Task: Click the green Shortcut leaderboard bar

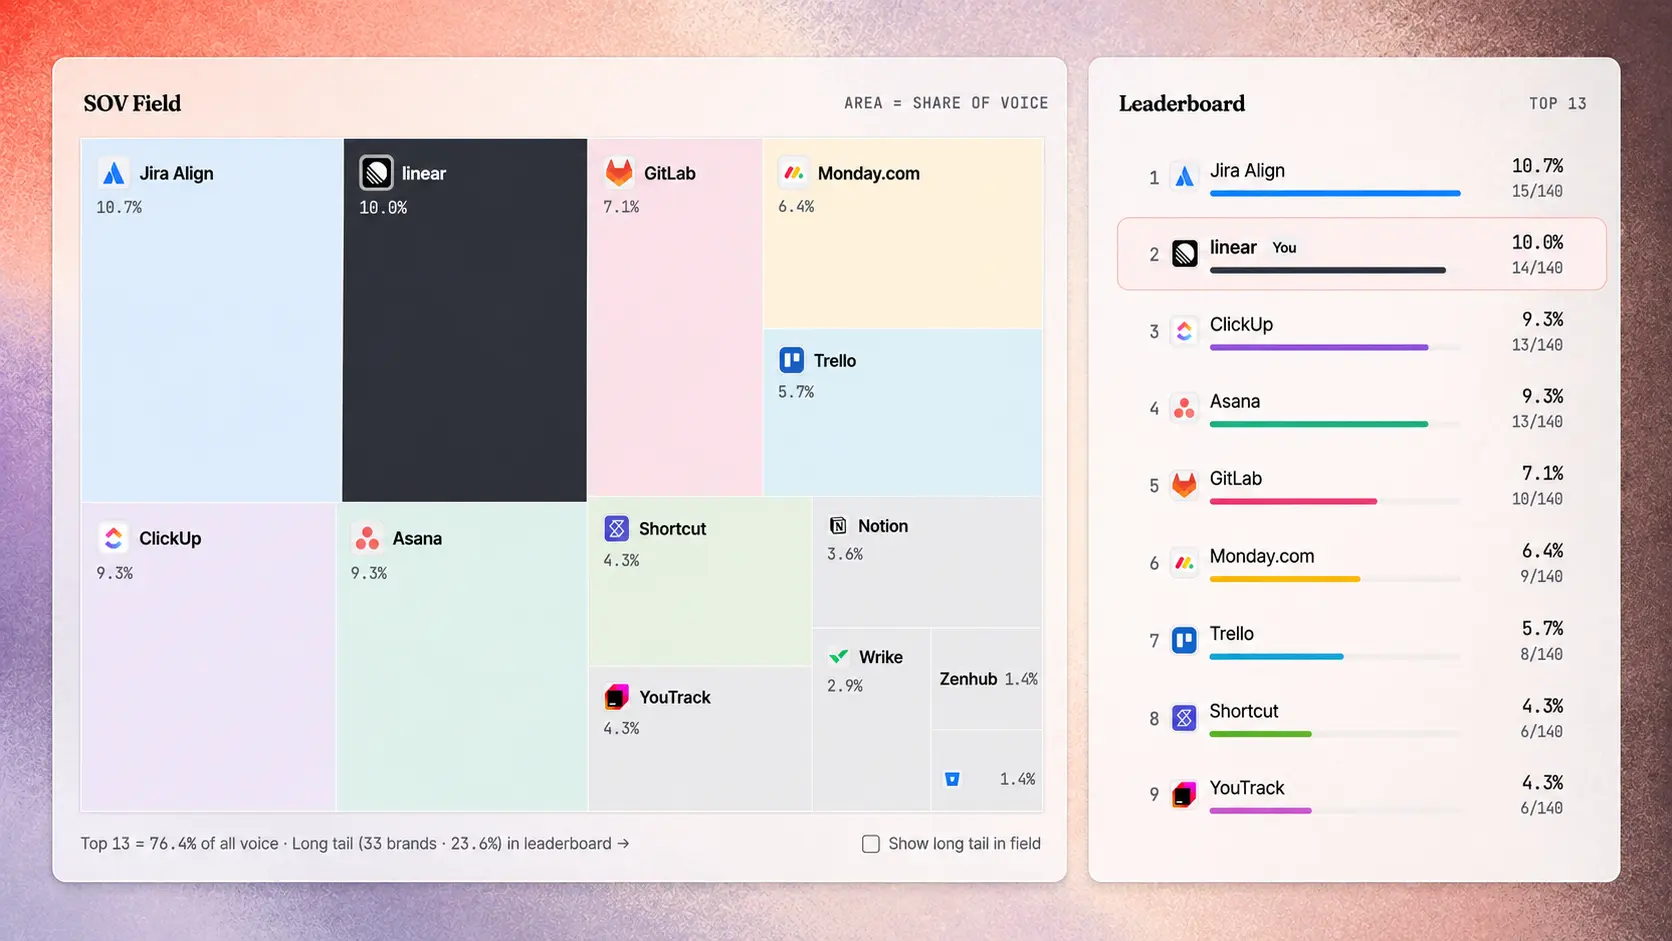Action: pyautogui.click(x=1260, y=734)
